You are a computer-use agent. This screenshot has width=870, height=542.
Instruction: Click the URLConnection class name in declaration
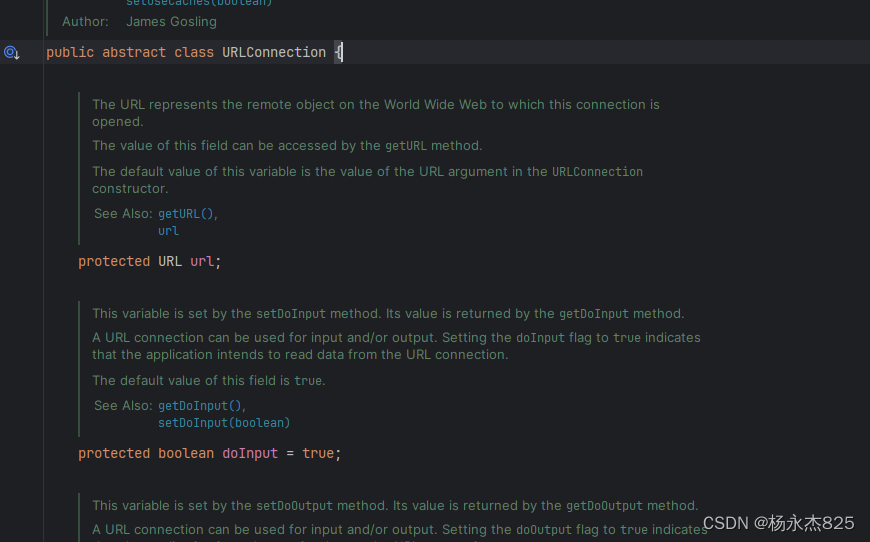[274, 52]
